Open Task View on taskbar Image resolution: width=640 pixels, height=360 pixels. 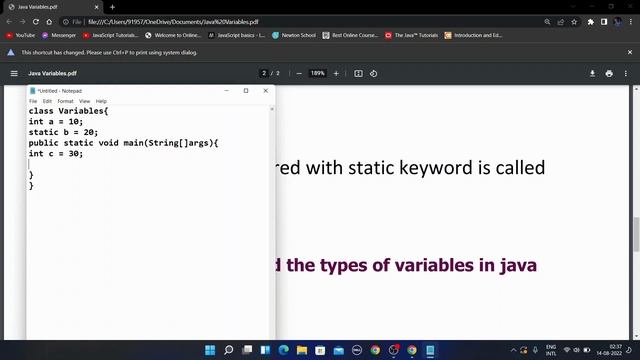click(247, 350)
